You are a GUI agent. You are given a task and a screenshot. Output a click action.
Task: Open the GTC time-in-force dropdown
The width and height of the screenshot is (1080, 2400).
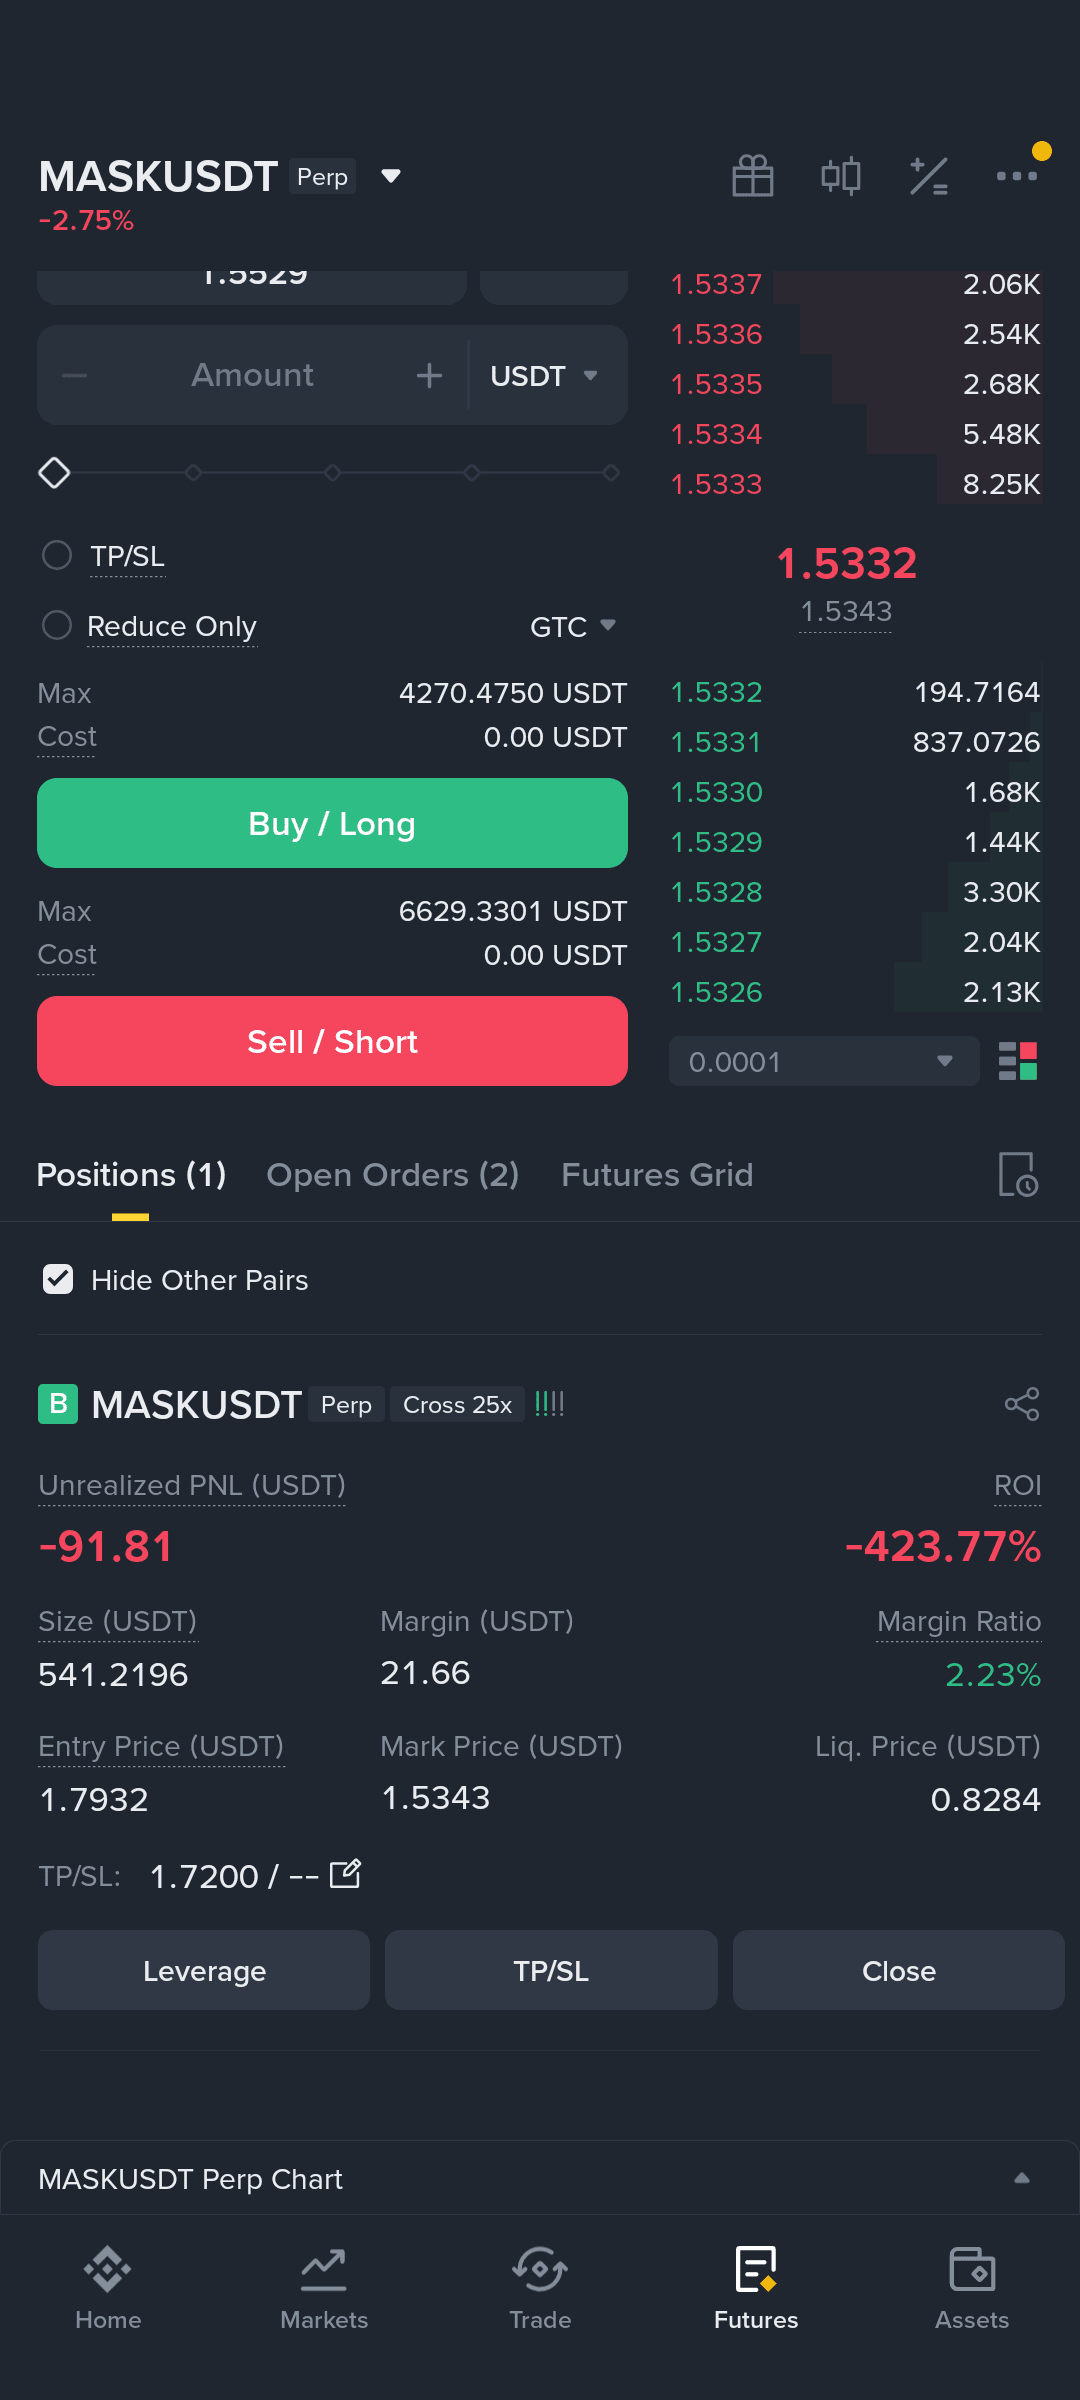pyautogui.click(x=572, y=626)
